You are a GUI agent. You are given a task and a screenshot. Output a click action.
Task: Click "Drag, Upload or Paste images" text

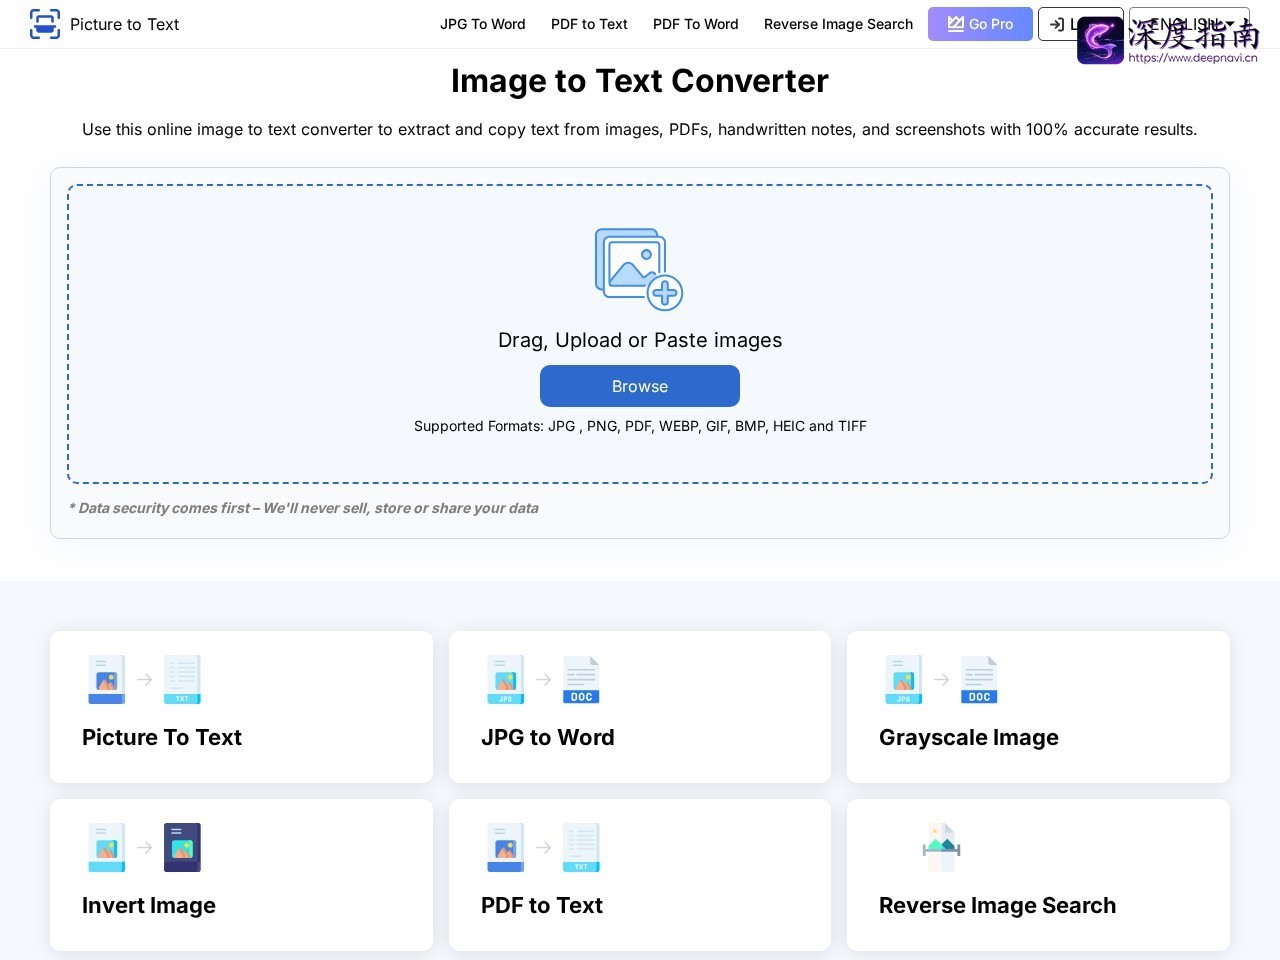click(640, 340)
